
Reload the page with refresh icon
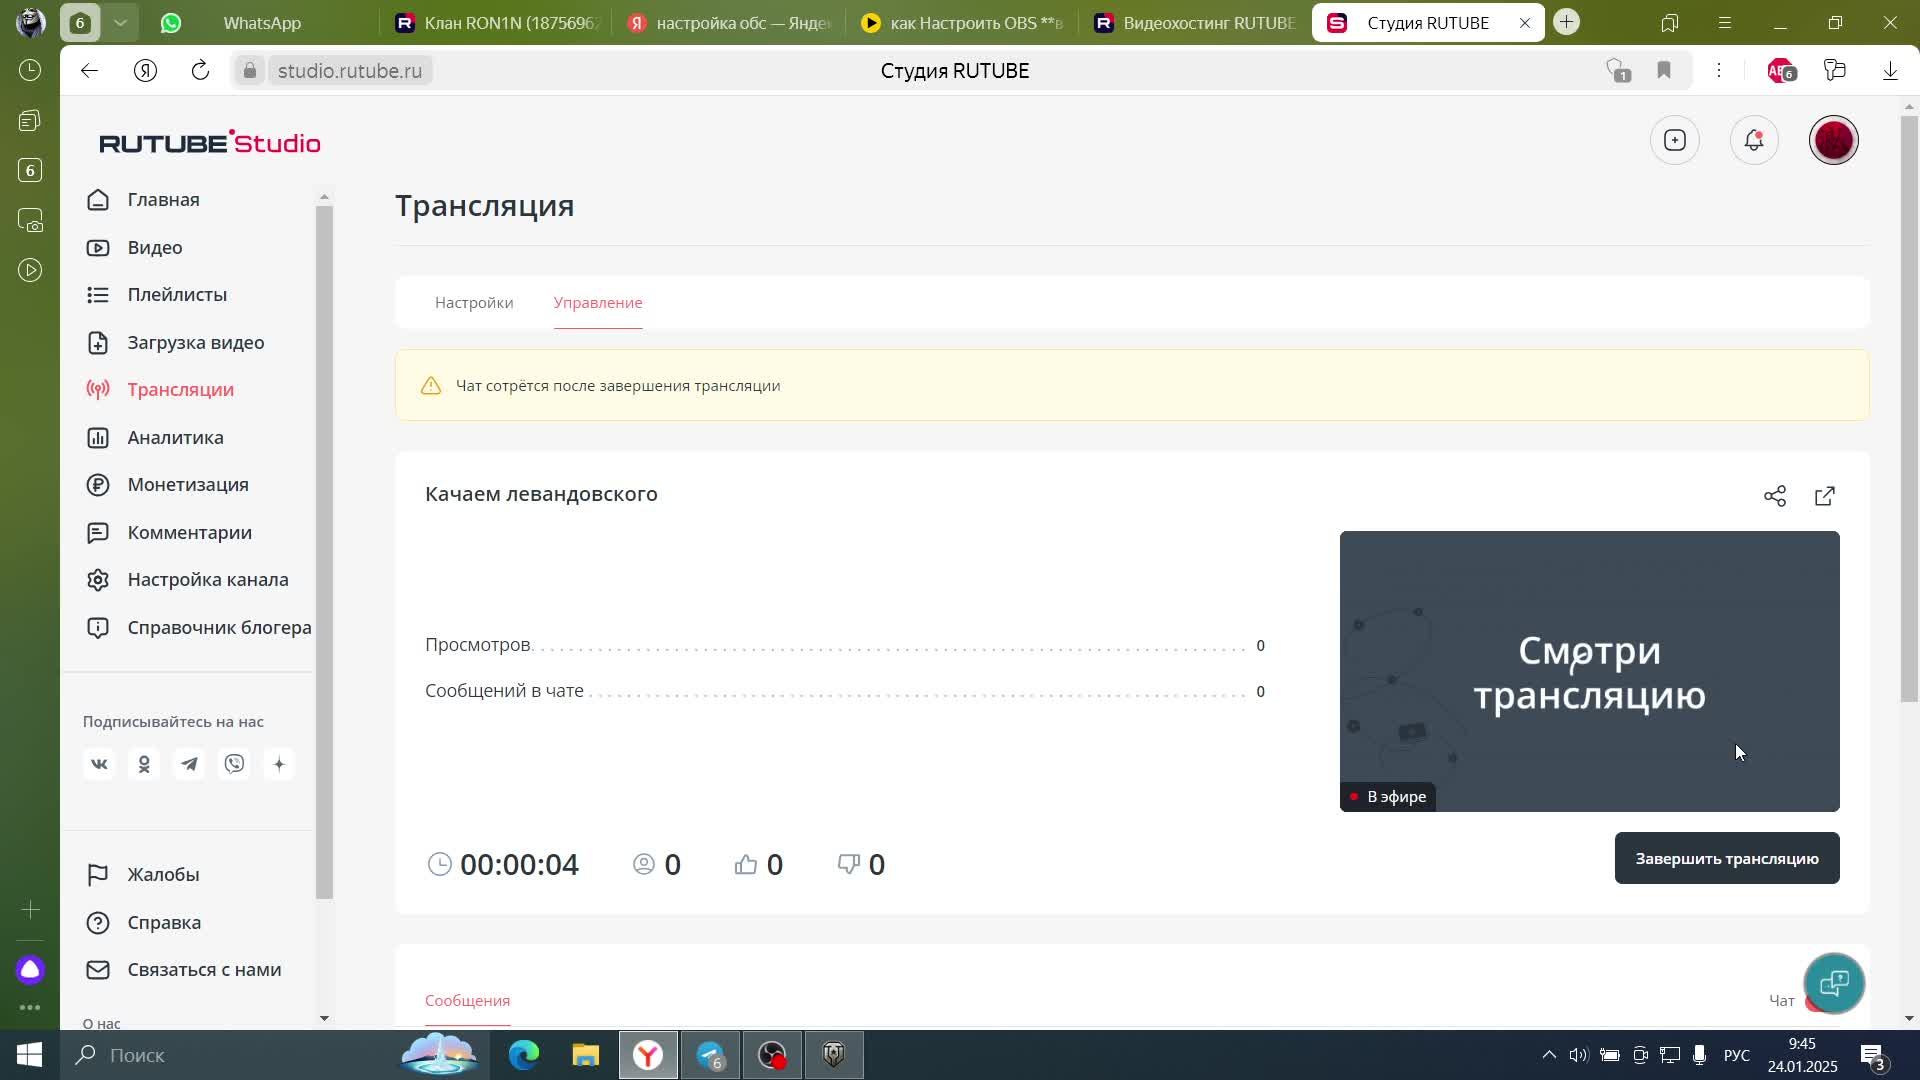[x=200, y=71]
